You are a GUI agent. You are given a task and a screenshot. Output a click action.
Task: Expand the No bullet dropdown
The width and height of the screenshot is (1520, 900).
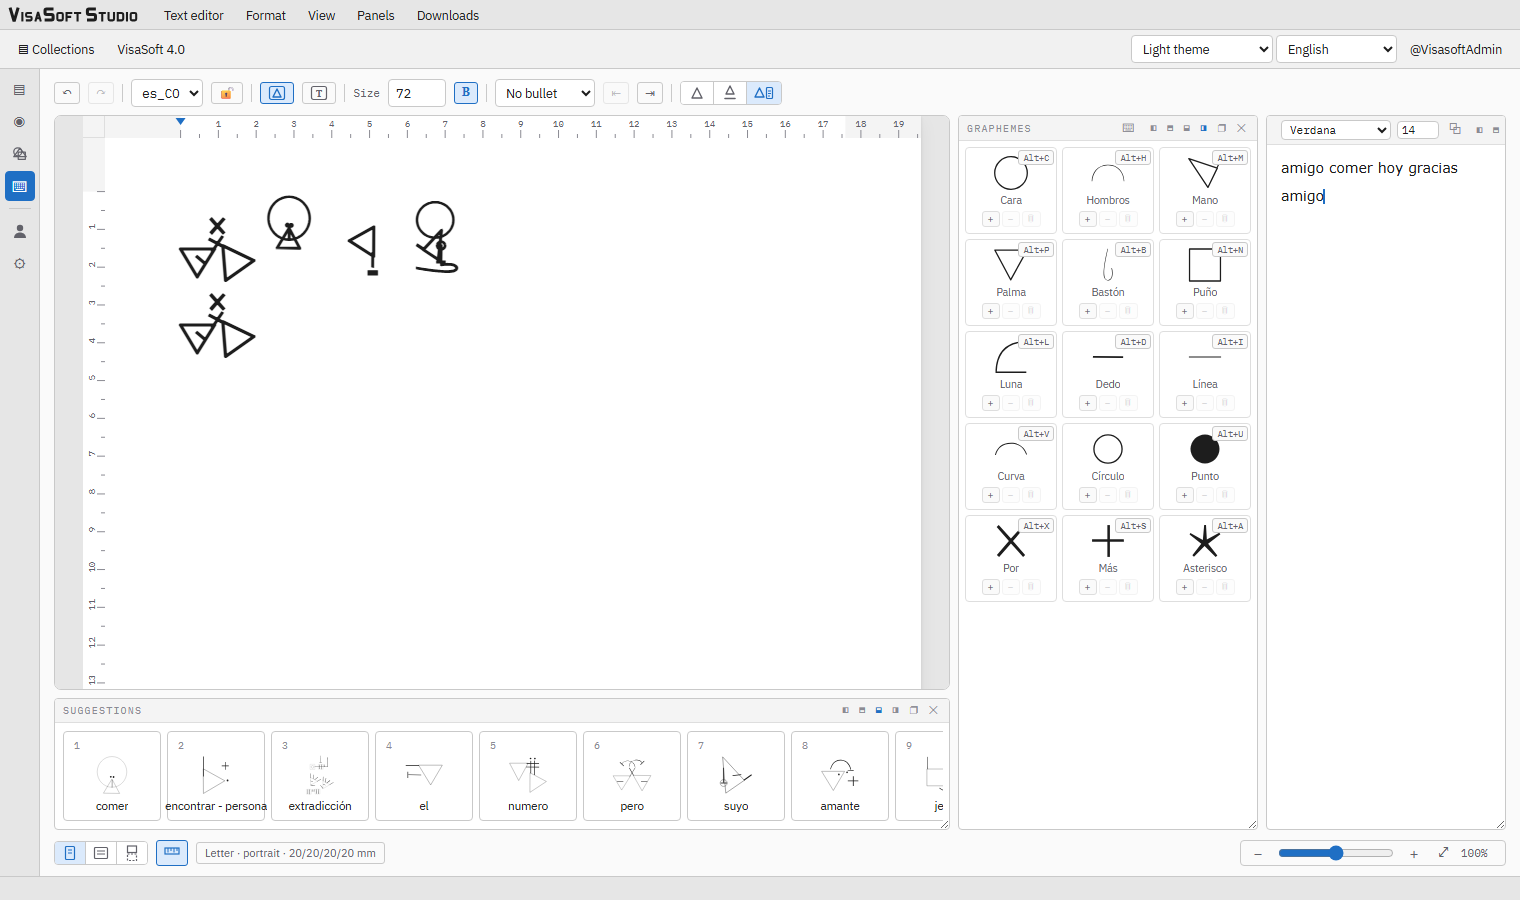pyautogui.click(x=545, y=93)
